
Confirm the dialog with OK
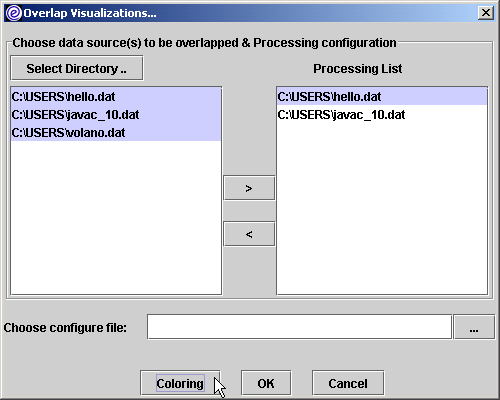point(266,383)
